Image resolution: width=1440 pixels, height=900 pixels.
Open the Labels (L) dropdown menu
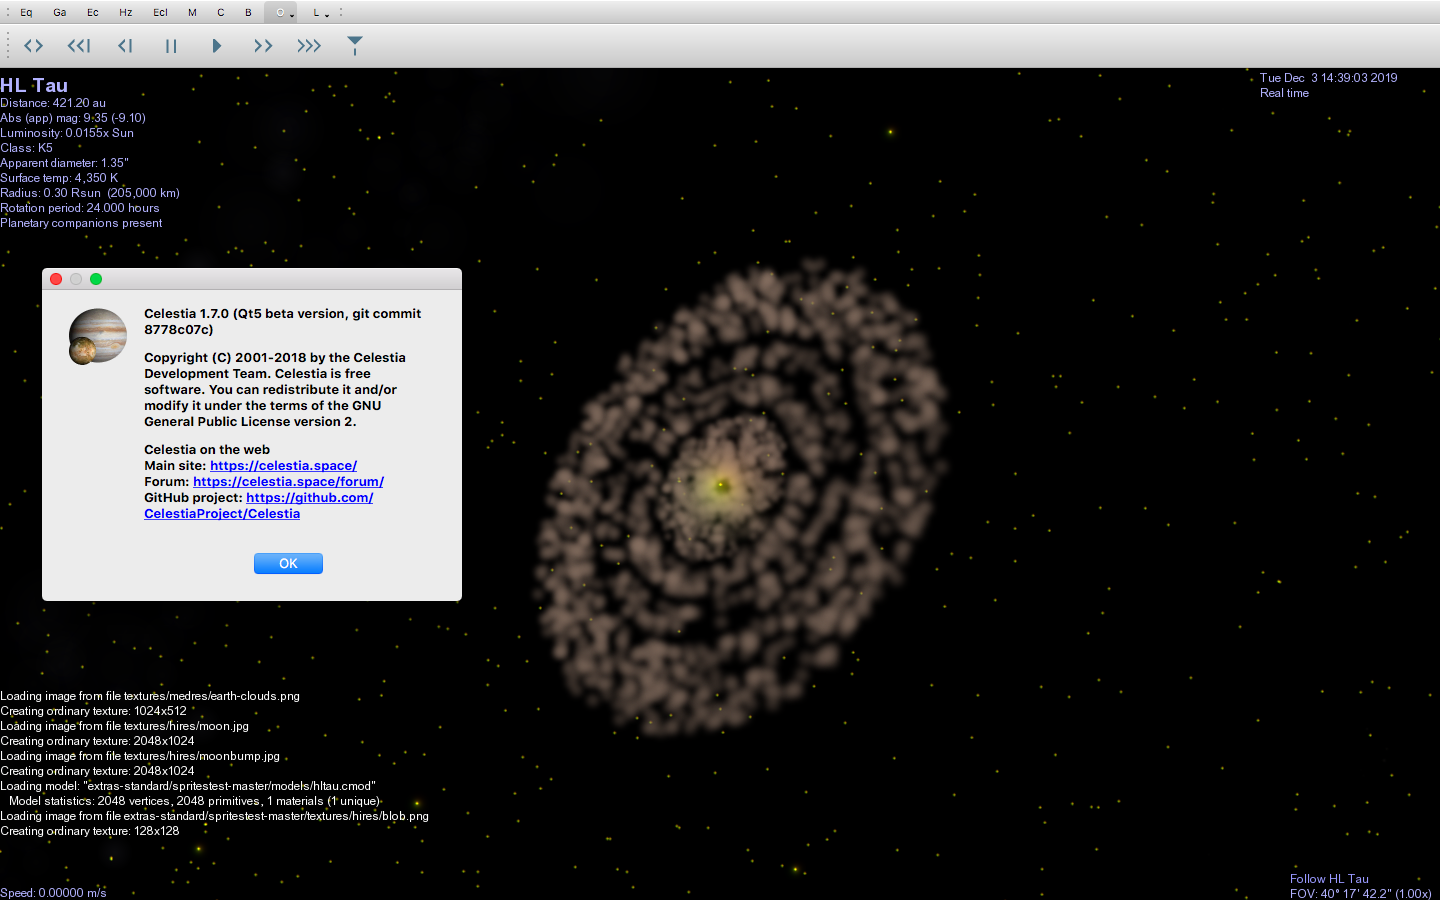pos(317,12)
